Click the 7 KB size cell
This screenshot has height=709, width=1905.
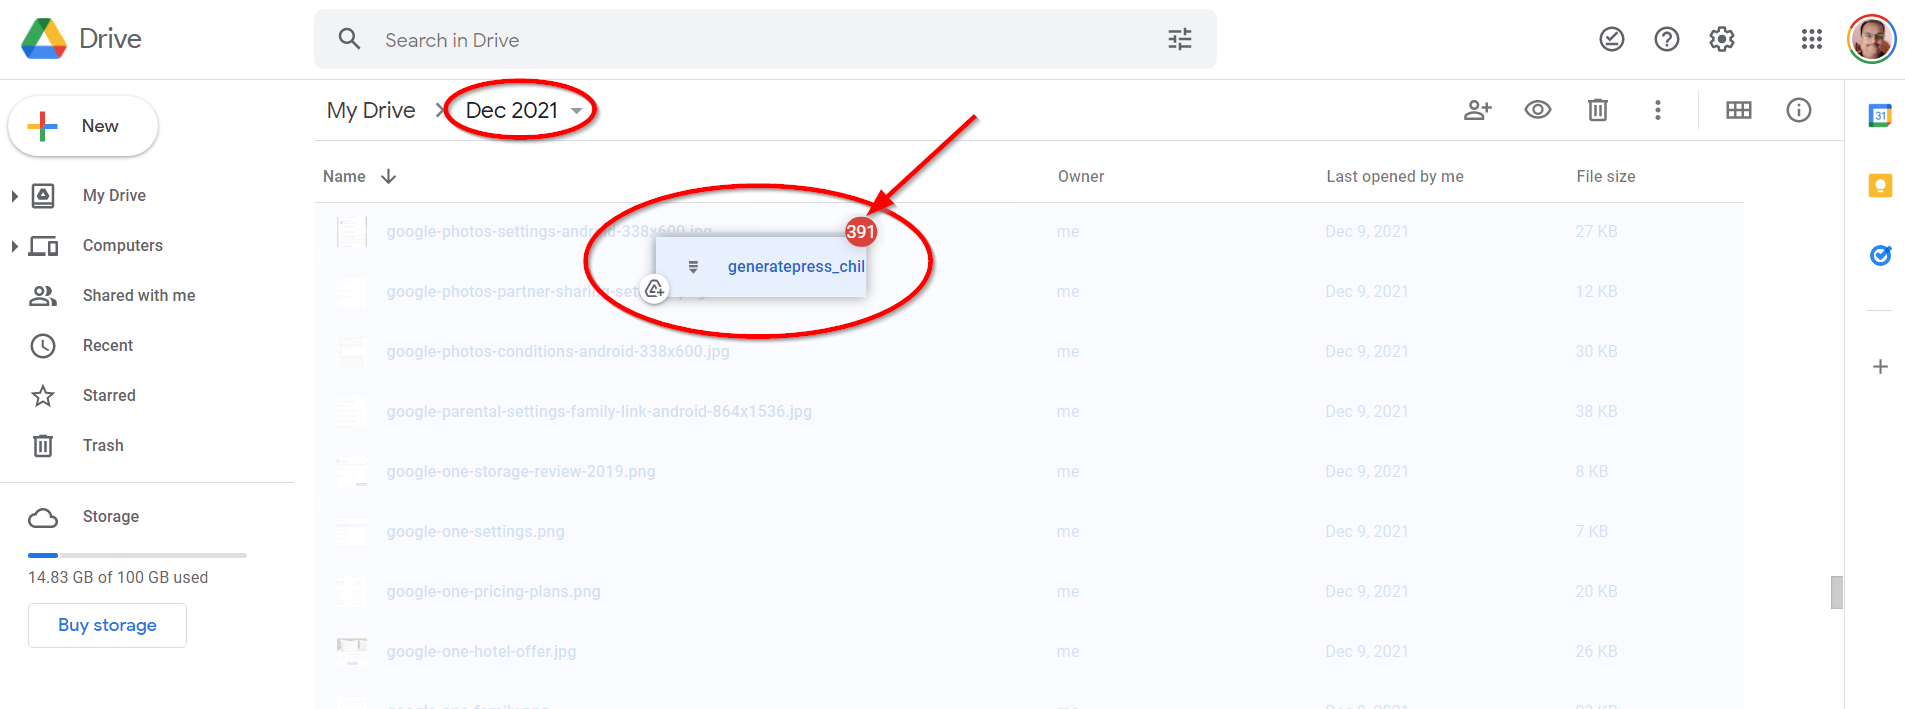click(x=1592, y=532)
